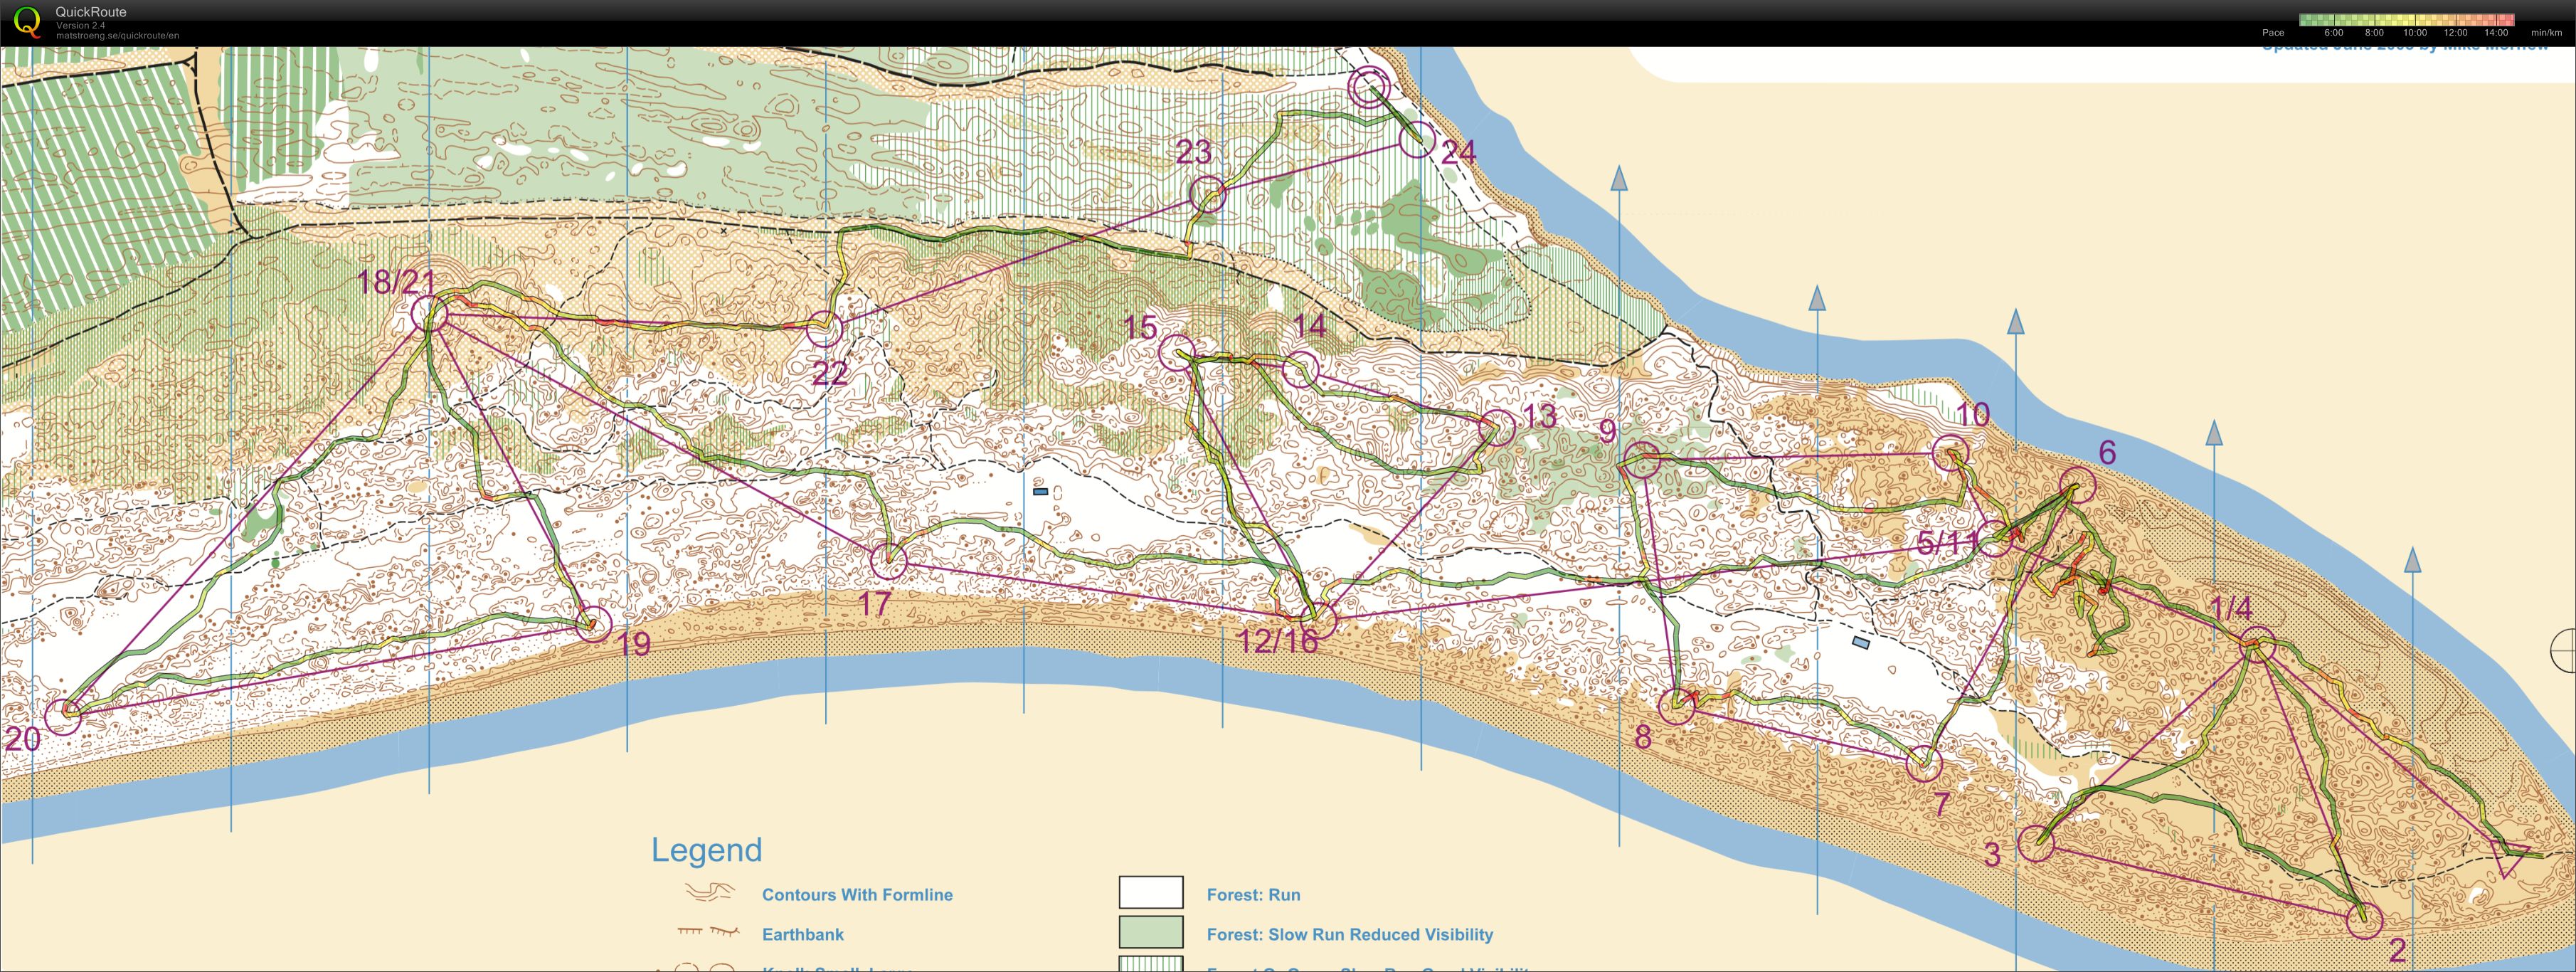Screen dimensions: 2576x972
Task: Click control circle 18/21
Action: click(x=430, y=314)
